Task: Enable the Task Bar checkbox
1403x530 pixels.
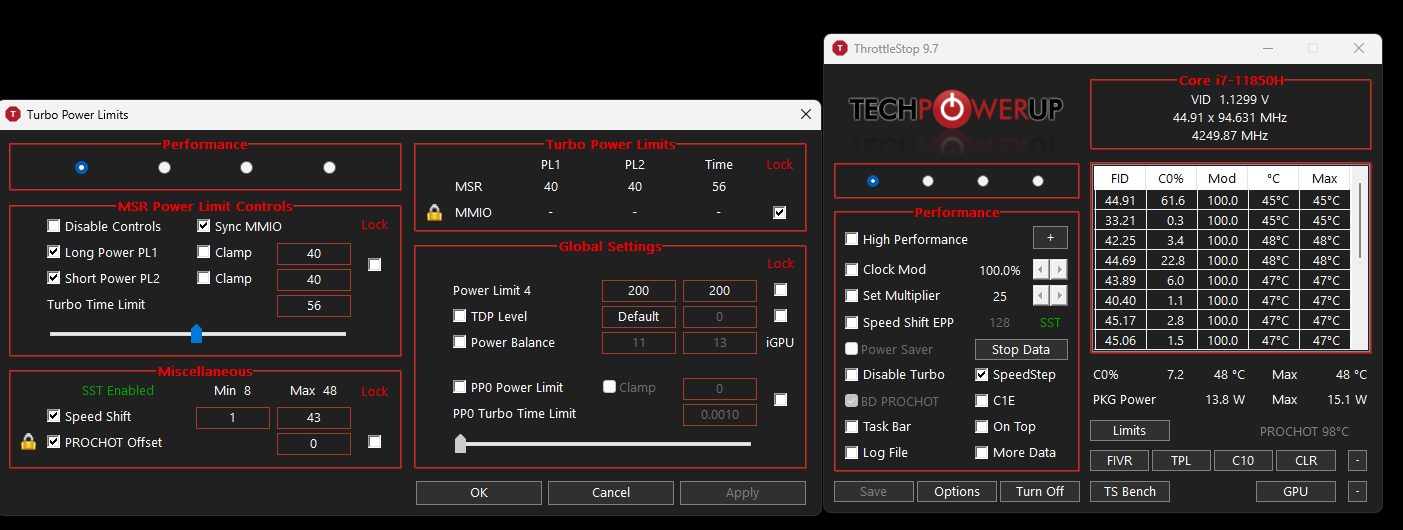Action: tap(852, 427)
